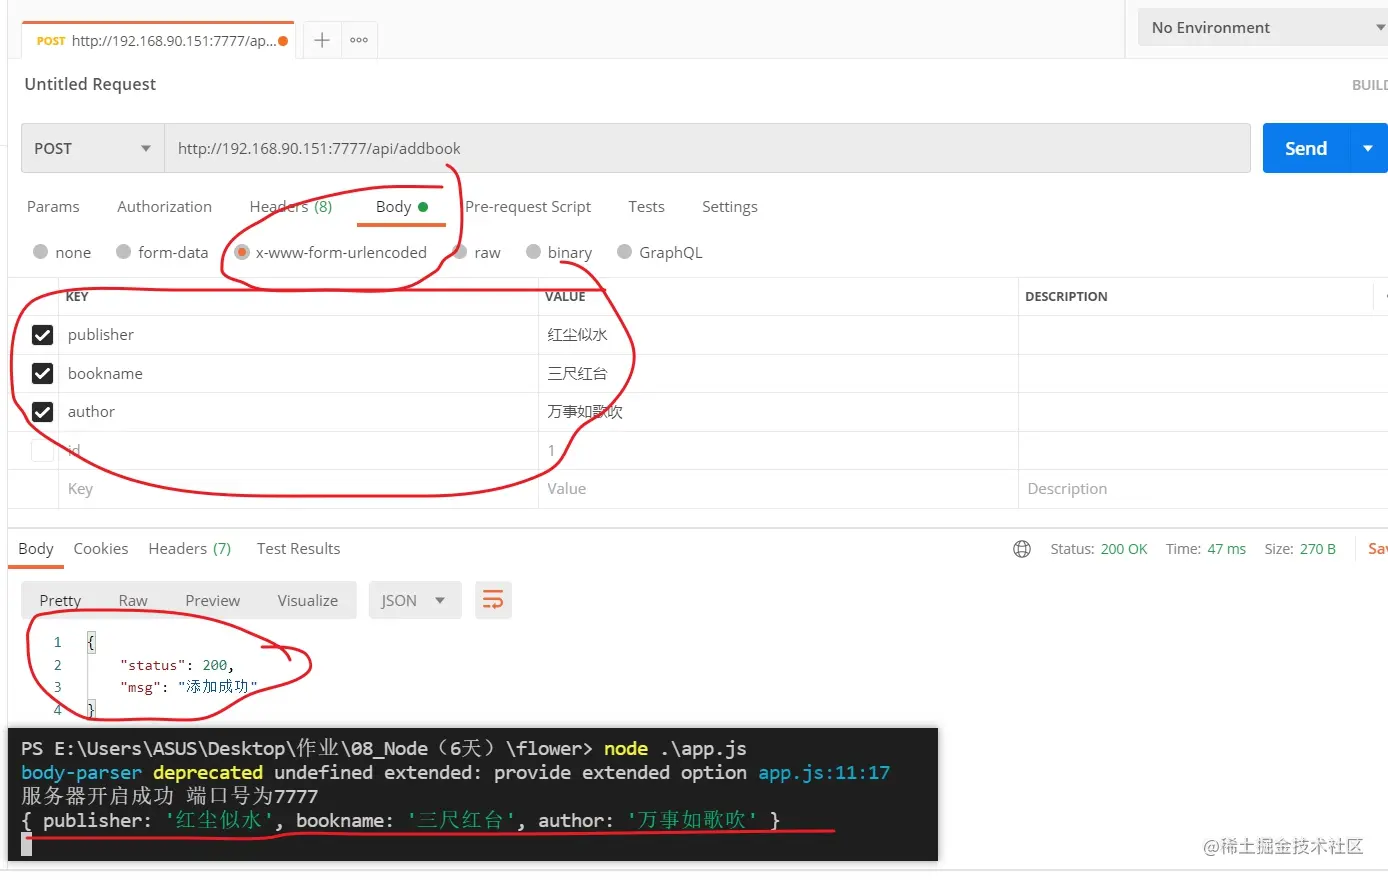Click the bookname key cell

(x=298, y=373)
